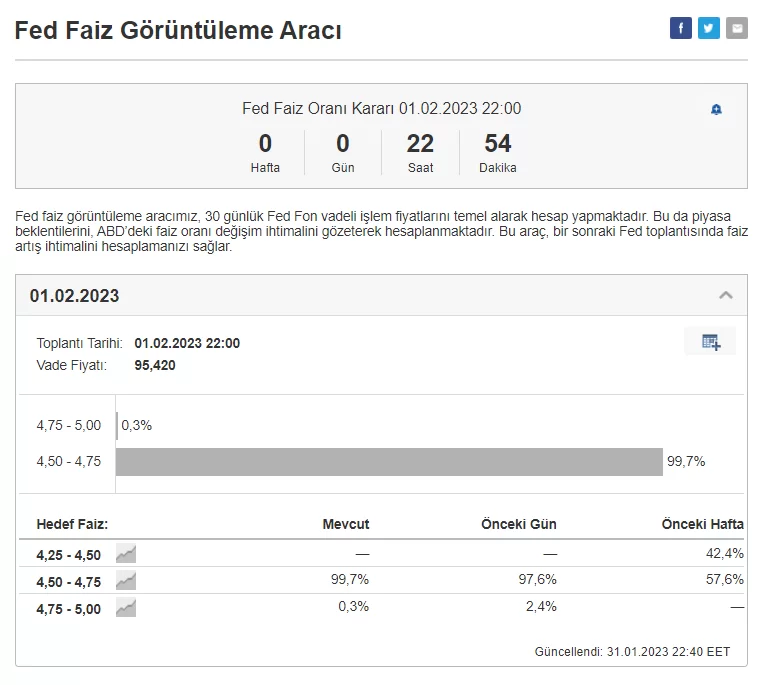Share the page on Facebook
This screenshot has height=685, width=765.
(x=680, y=28)
